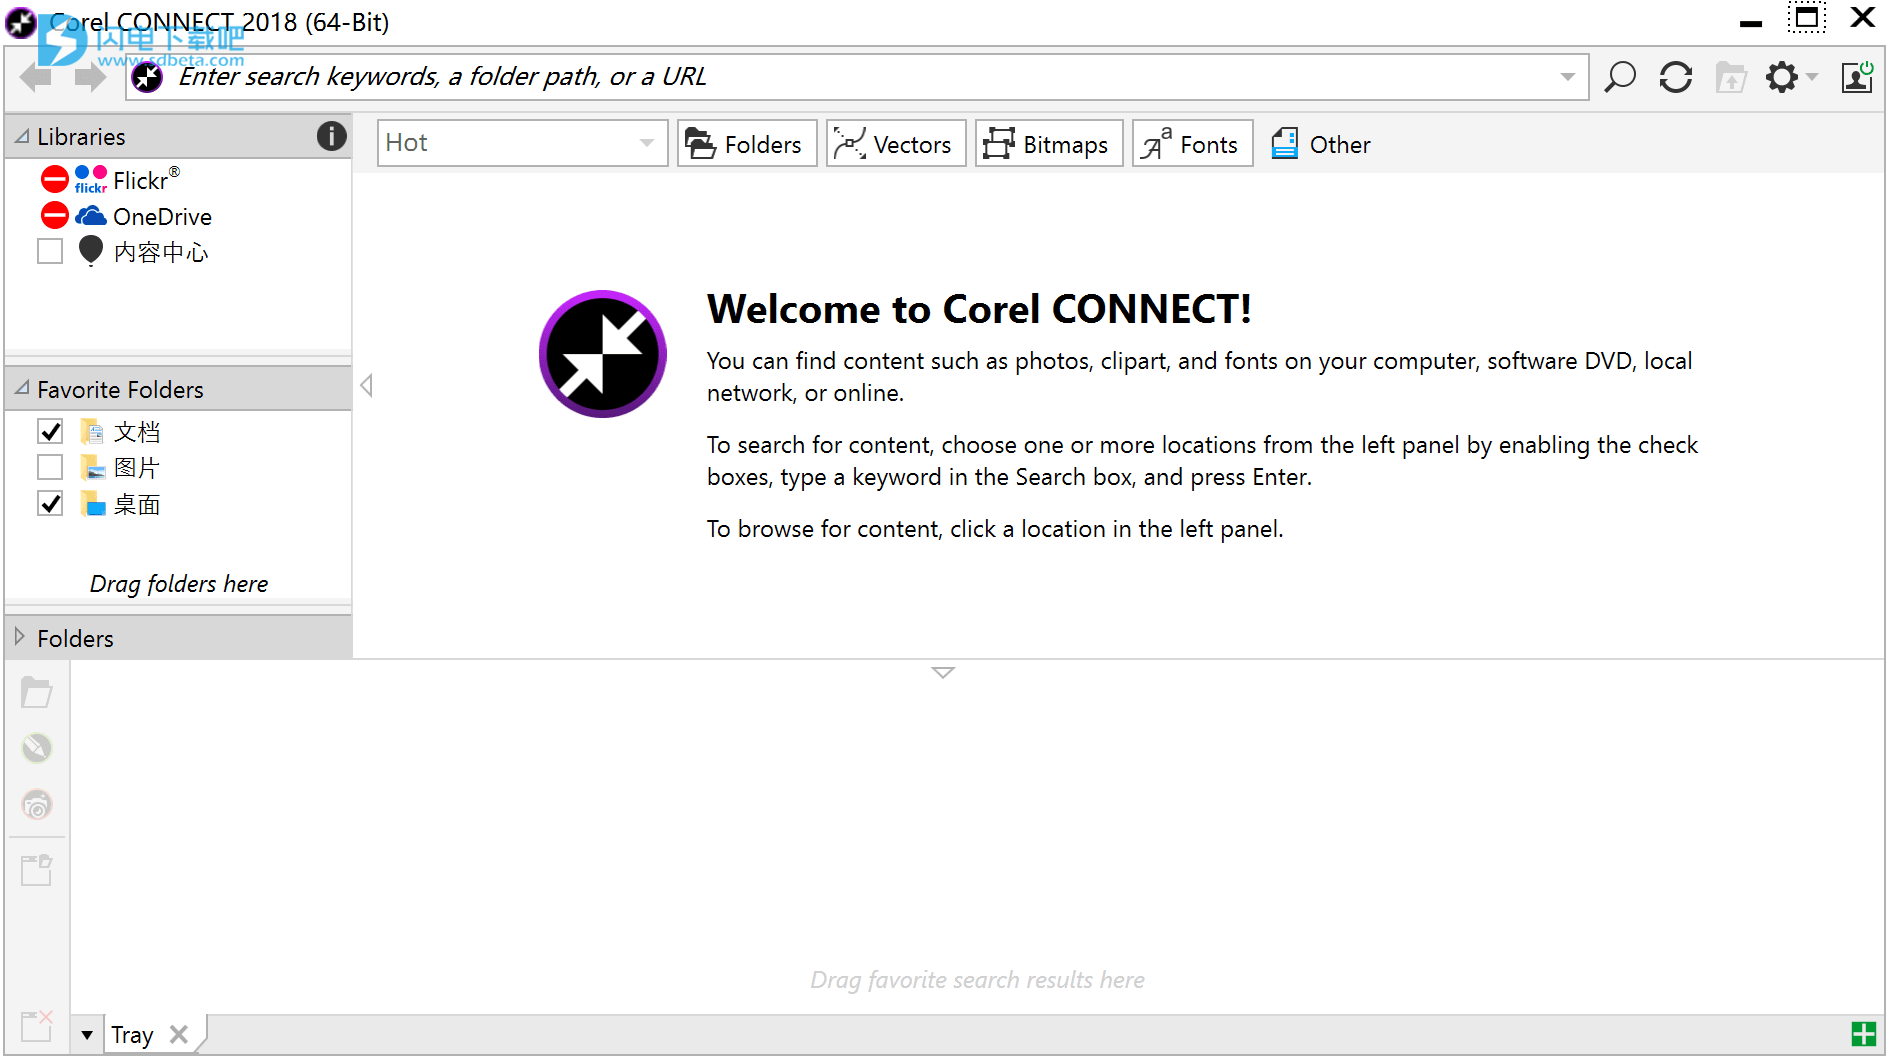Collapse the left panel with arrow handle
This screenshot has height=1061, width=1888.
tap(366, 385)
